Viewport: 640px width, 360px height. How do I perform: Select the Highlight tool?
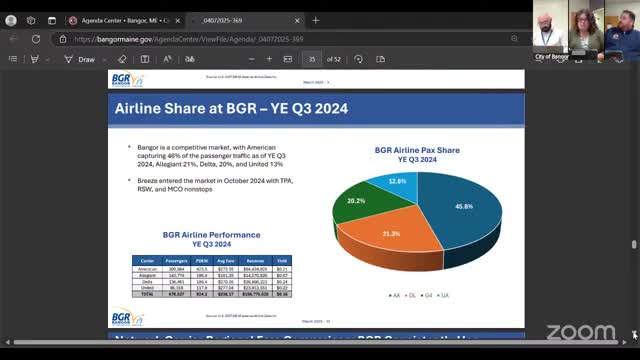[35, 59]
